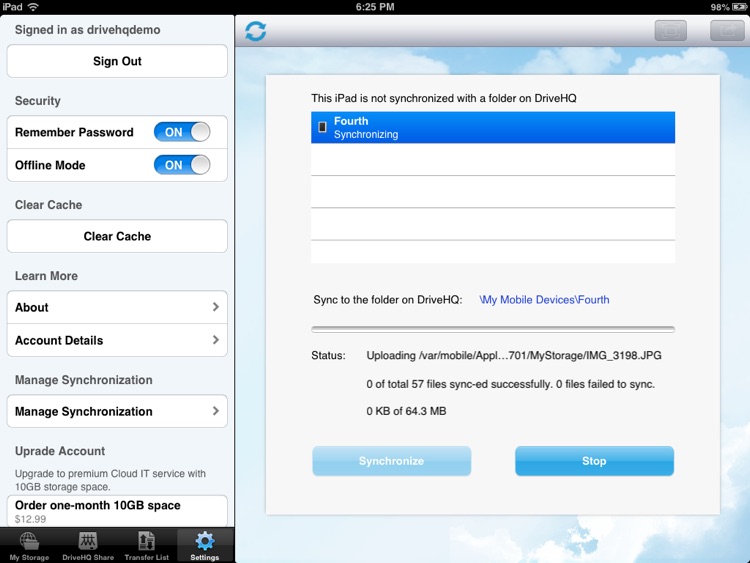Click the $12.99 price text

coord(31,519)
